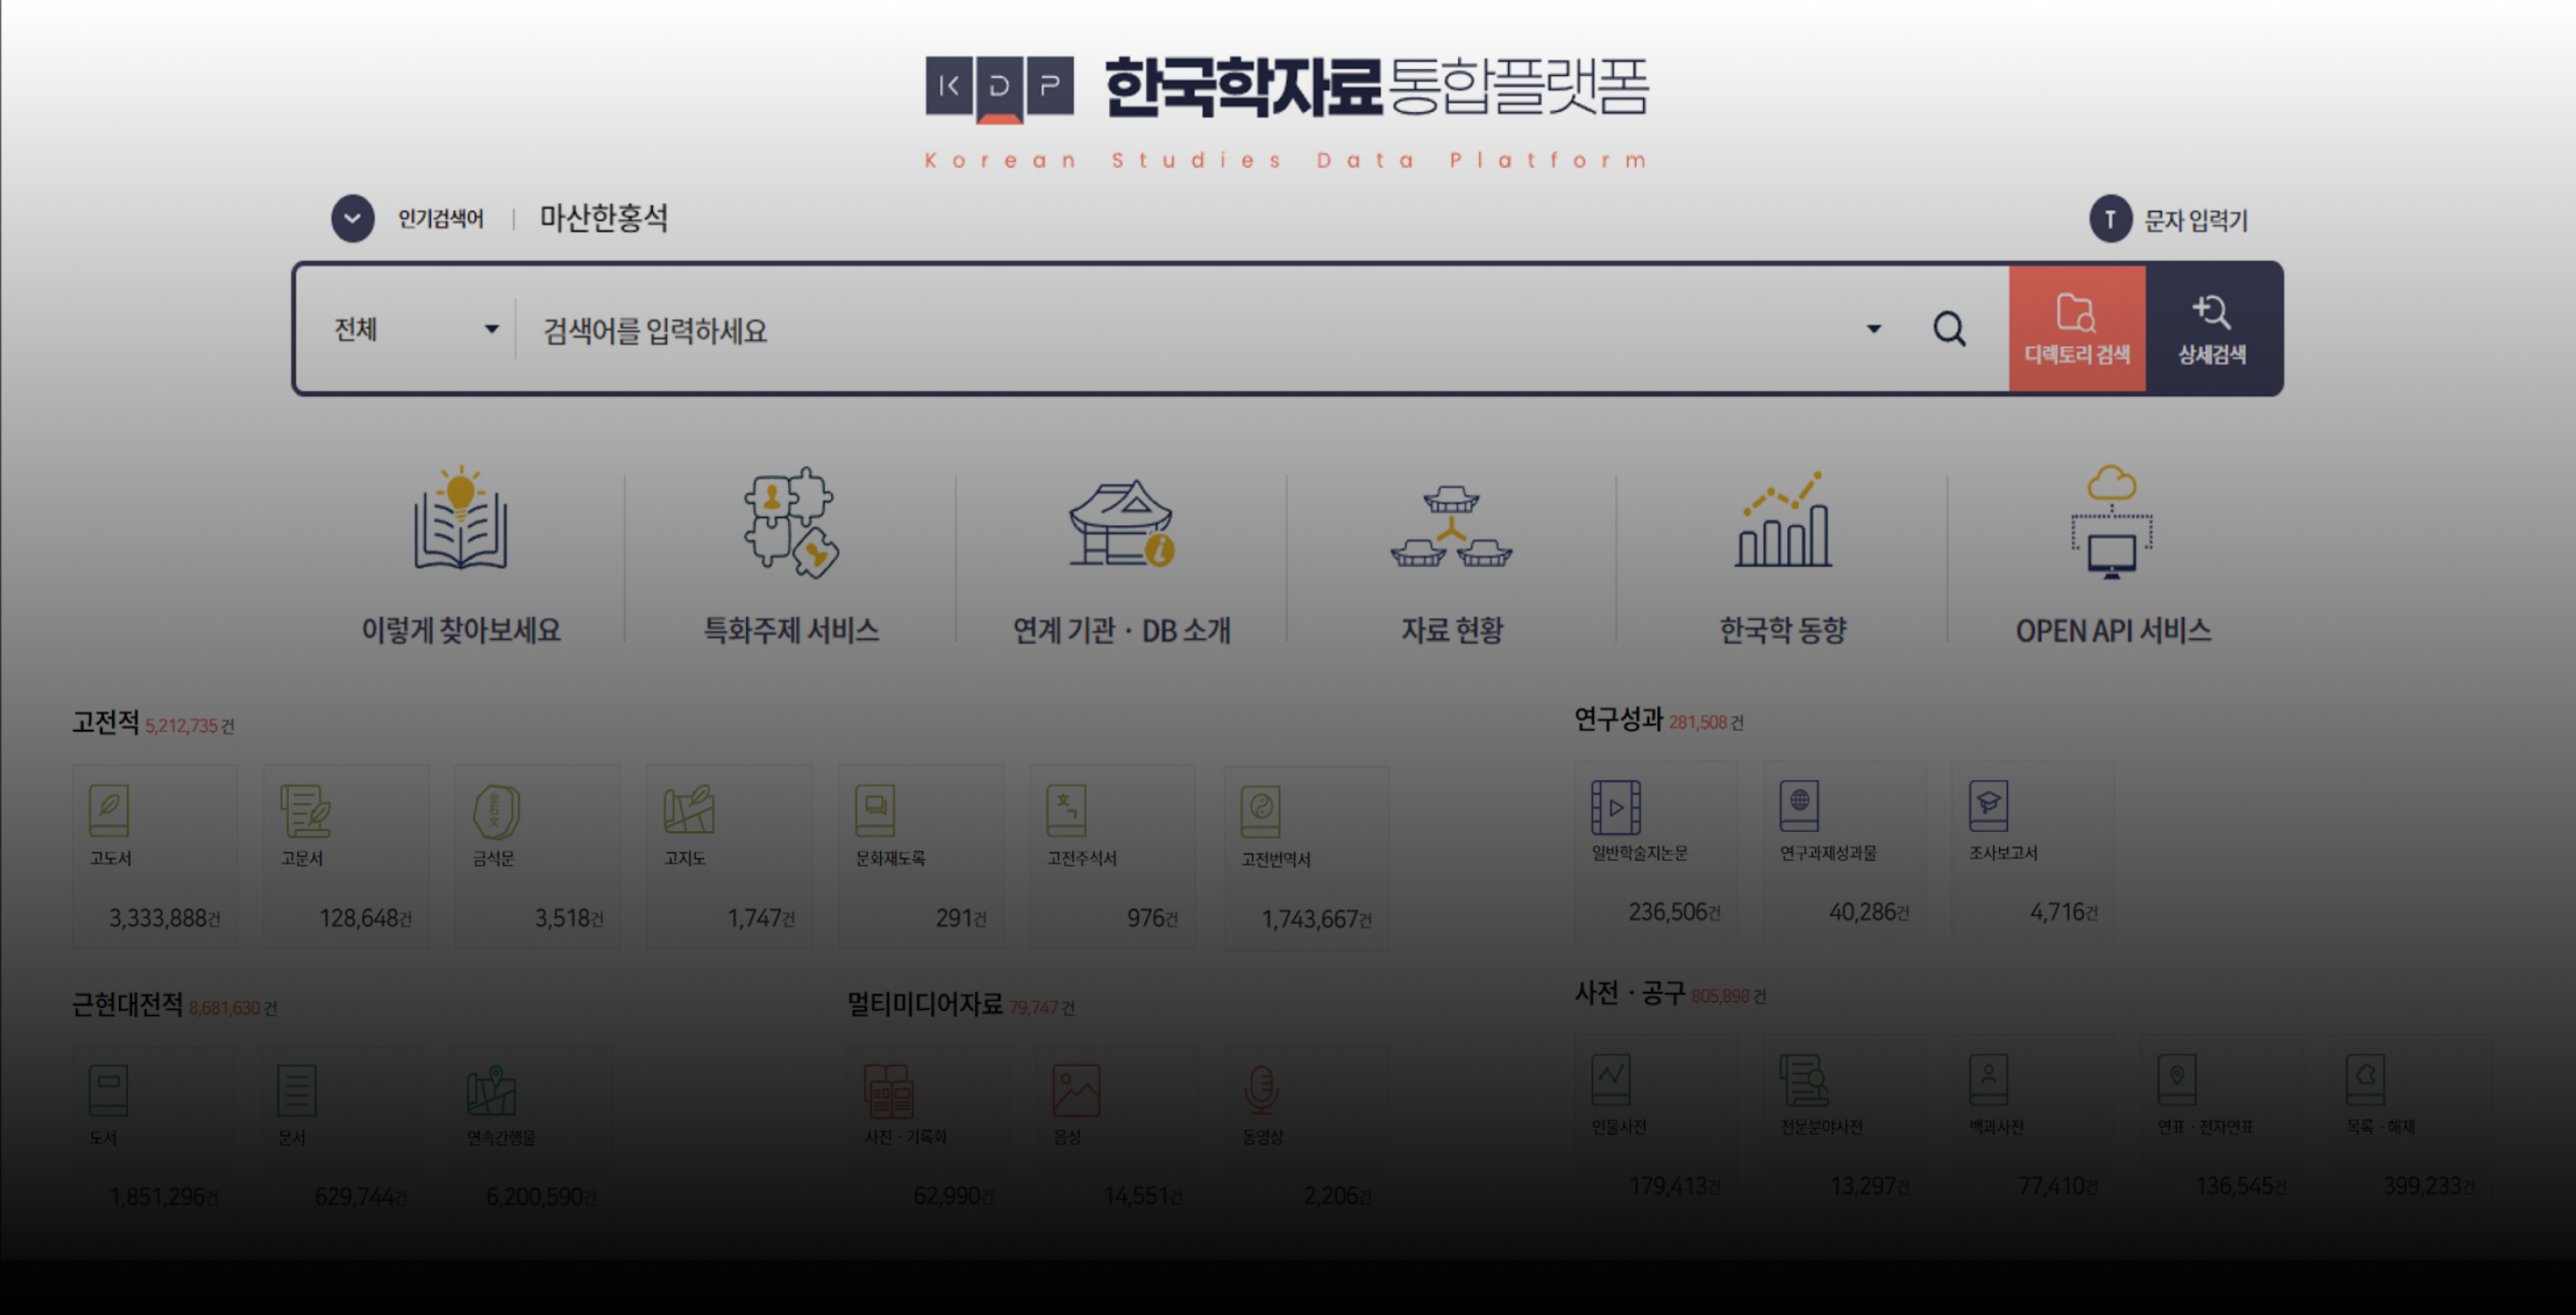Click the 6,200,590건 count under 연속간행물
2576x1315 pixels.
pyautogui.click(x=541, y=1196)
